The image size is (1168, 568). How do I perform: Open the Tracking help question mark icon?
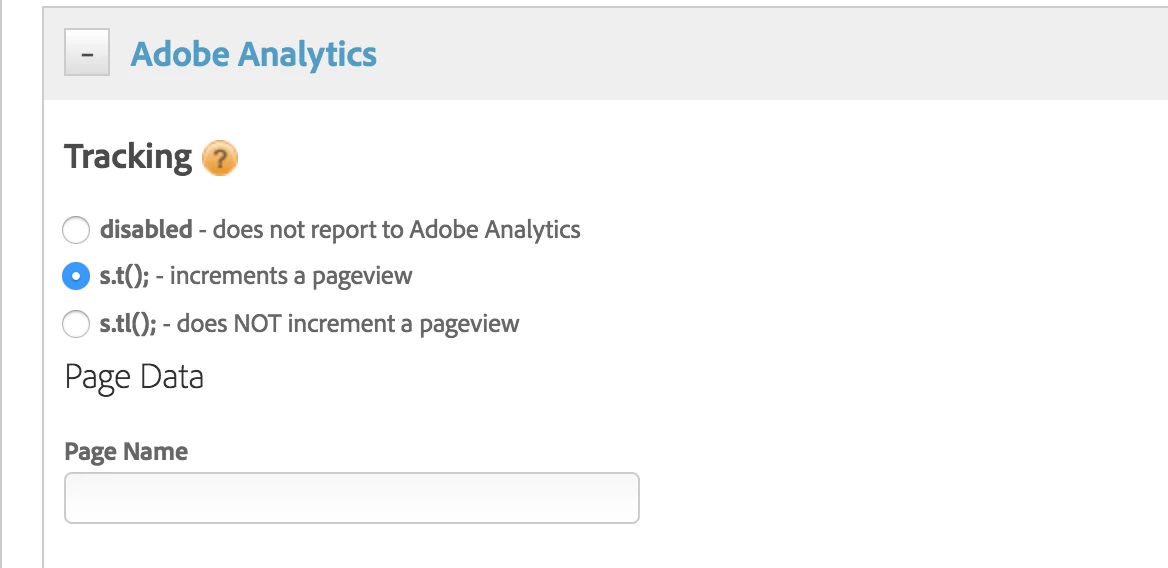[x=220, y=158]
